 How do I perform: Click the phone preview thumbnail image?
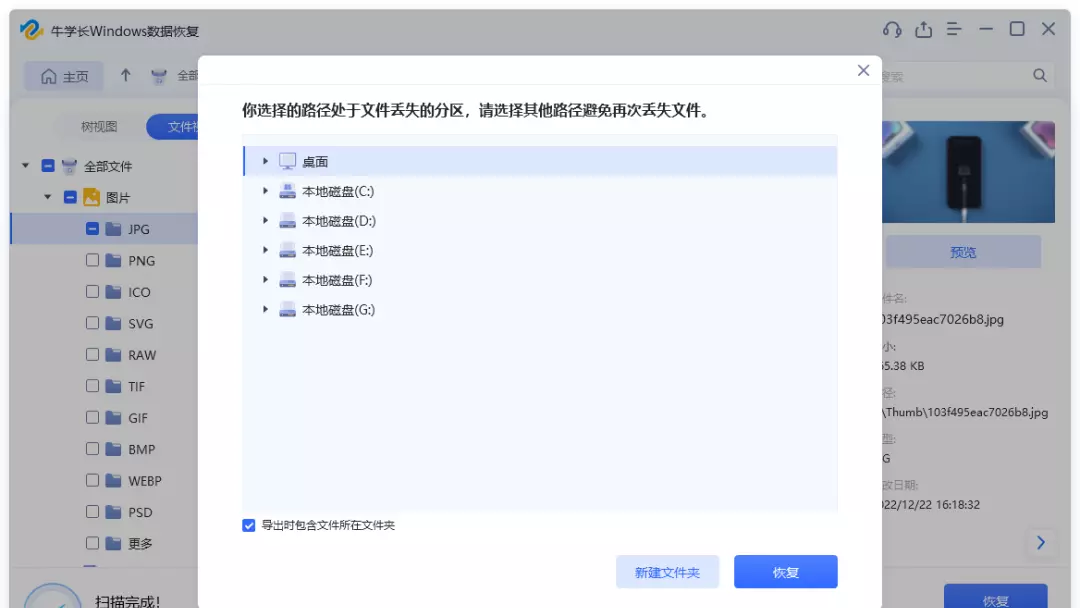[x=967, y=172]
